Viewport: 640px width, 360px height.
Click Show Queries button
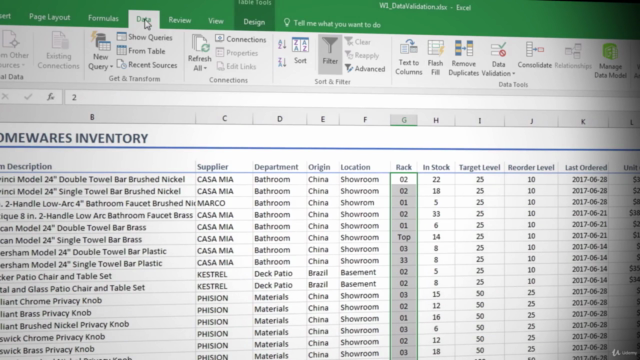(144, 37)
